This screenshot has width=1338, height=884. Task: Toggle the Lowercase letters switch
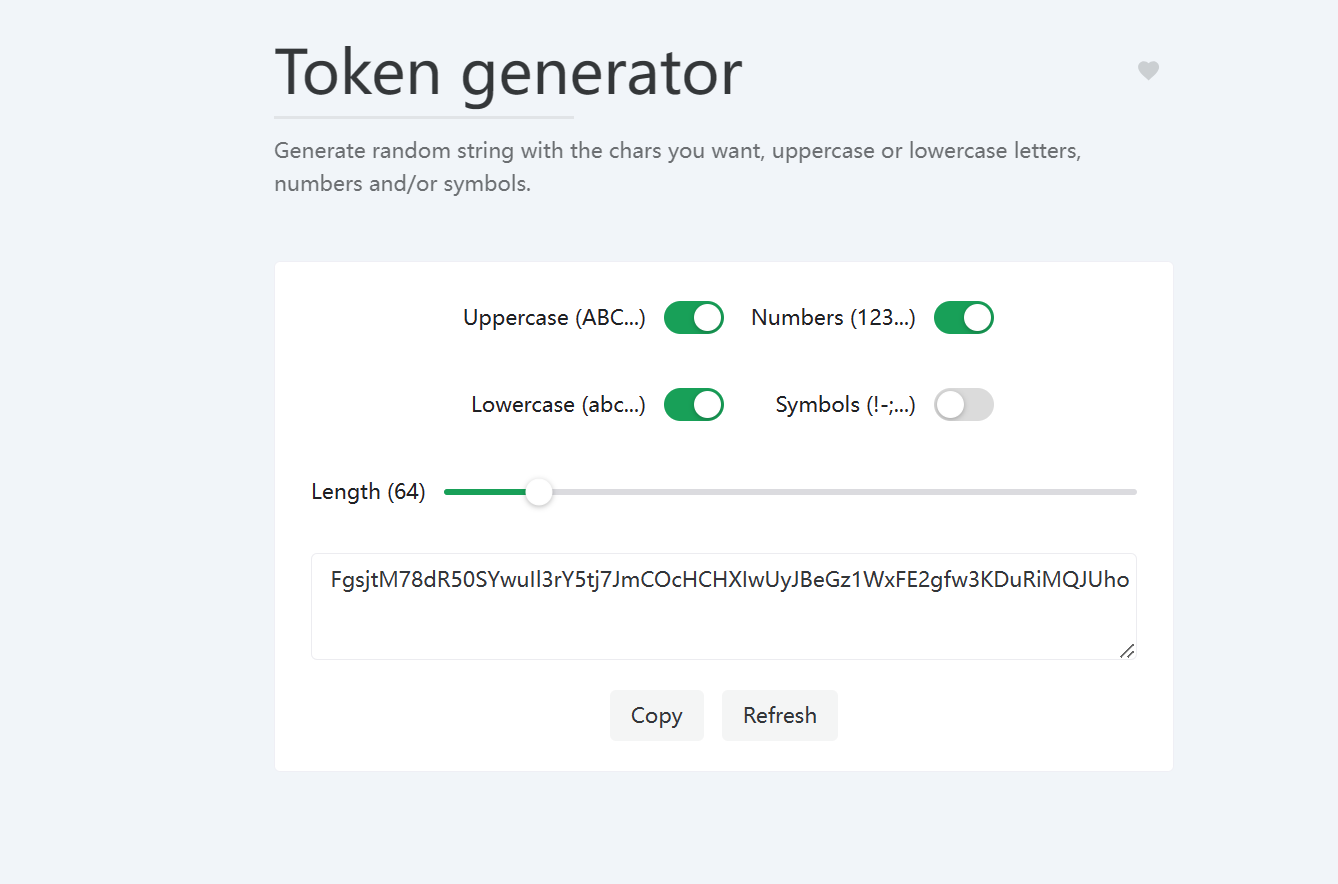point(693,405)
